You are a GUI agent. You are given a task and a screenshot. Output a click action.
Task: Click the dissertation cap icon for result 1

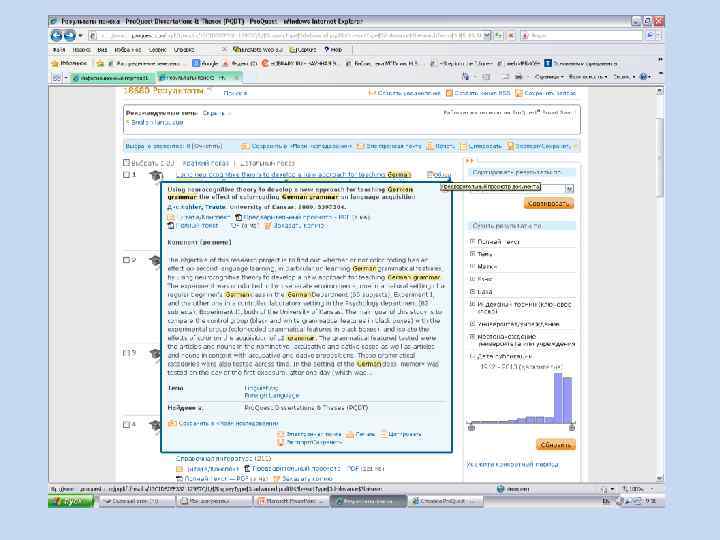pyautogui.click(x=156, y=175)
